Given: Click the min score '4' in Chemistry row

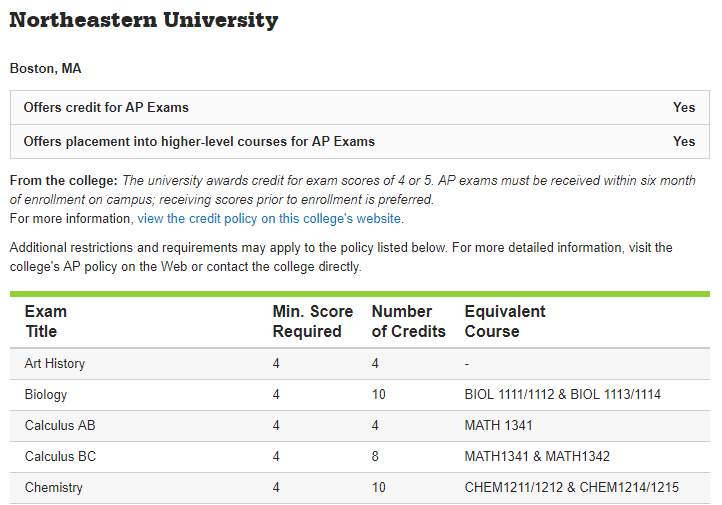Looking at the screenshot, I should click(x=276, y=488).
